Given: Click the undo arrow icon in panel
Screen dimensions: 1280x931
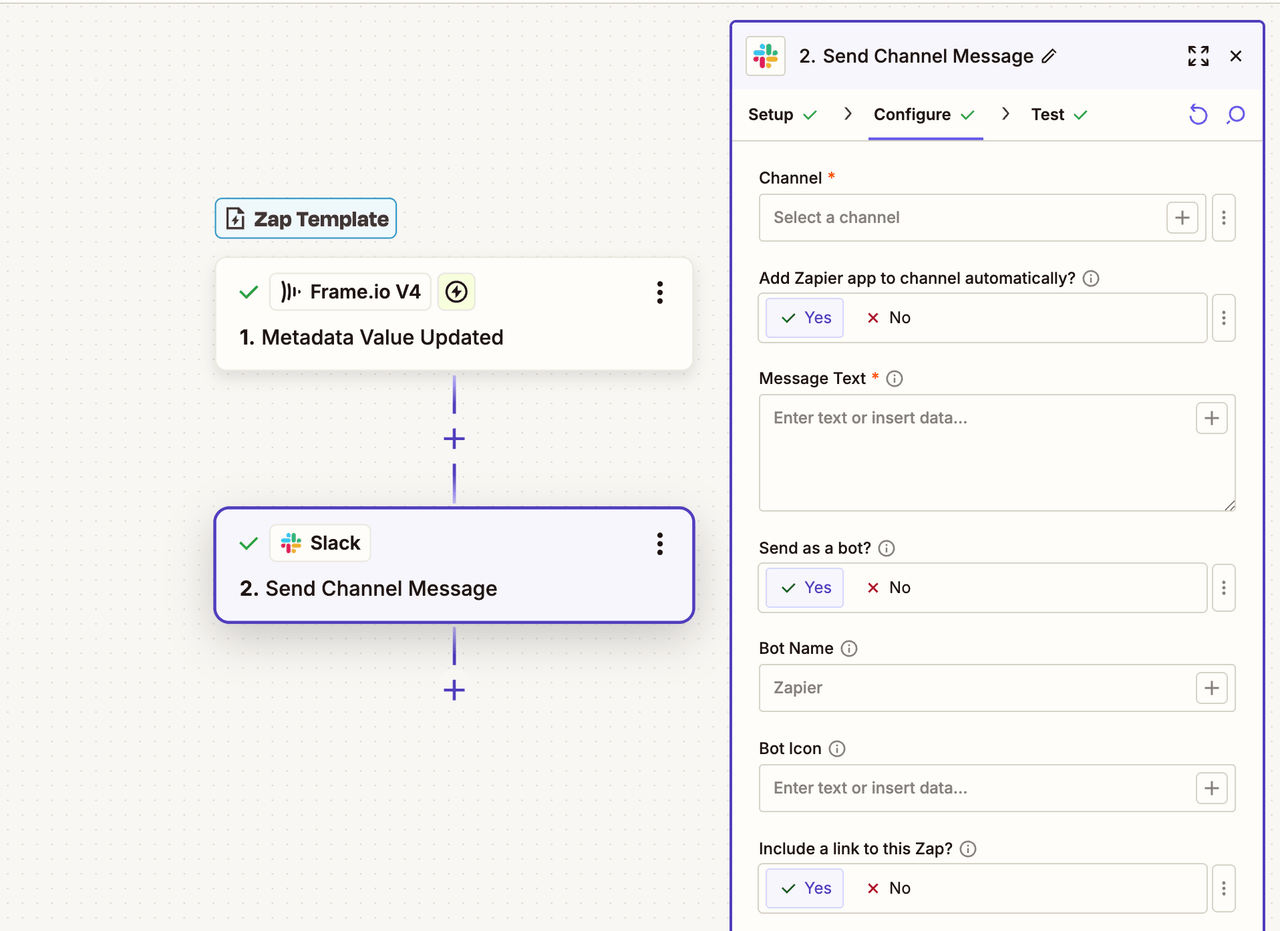Looking at the screenshot, I should pyautogui.click(x=1197, y=115).
